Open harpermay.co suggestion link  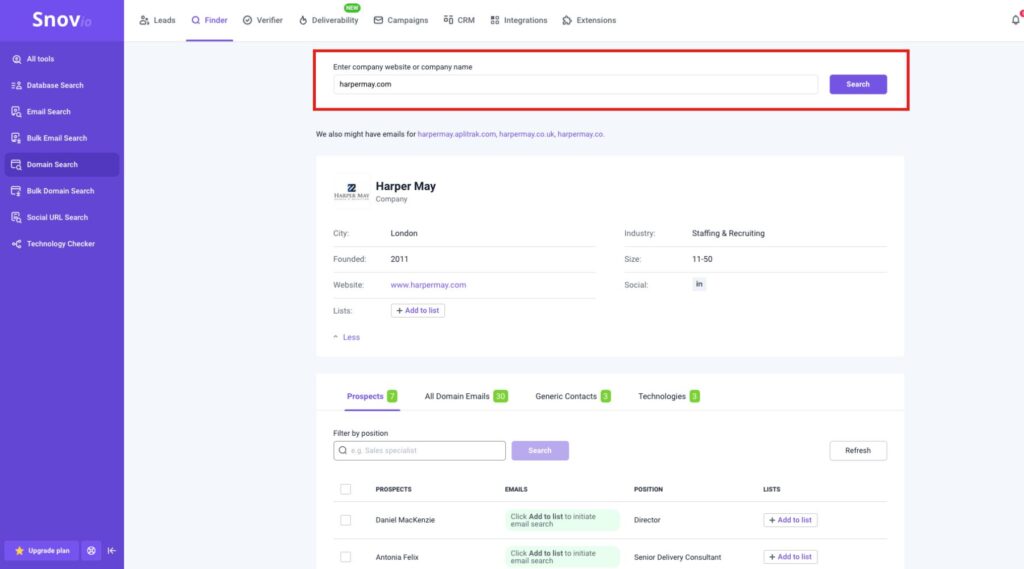(x=580, y=134)
